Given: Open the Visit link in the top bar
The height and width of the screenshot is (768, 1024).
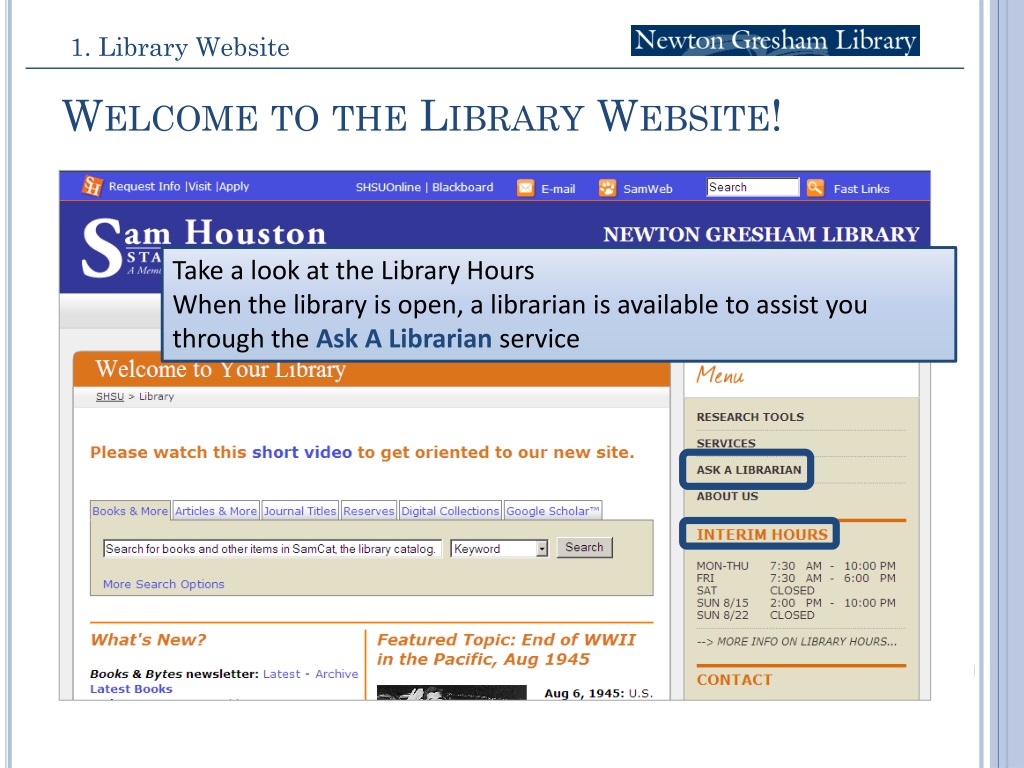Looking at the screenshot, I should [x=200, y=186].
